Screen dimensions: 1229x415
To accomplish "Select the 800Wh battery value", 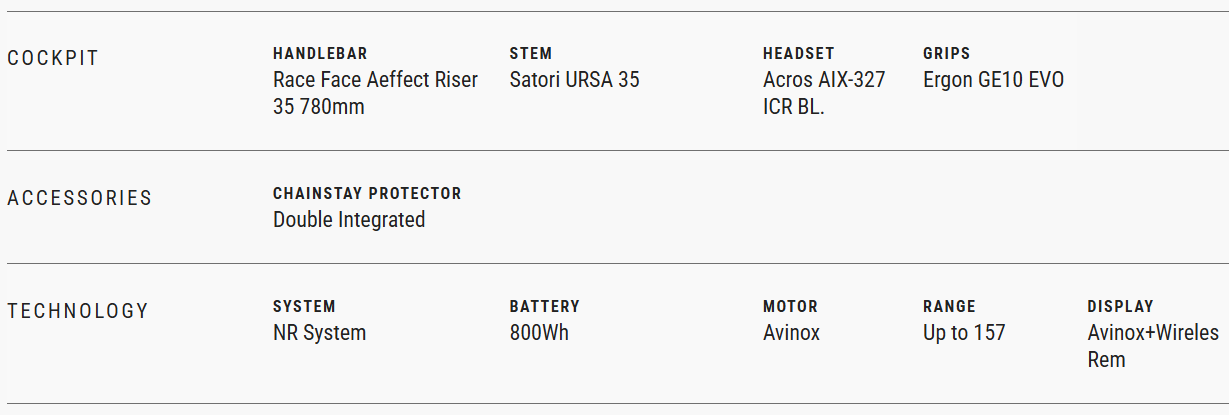I will 539,333.
